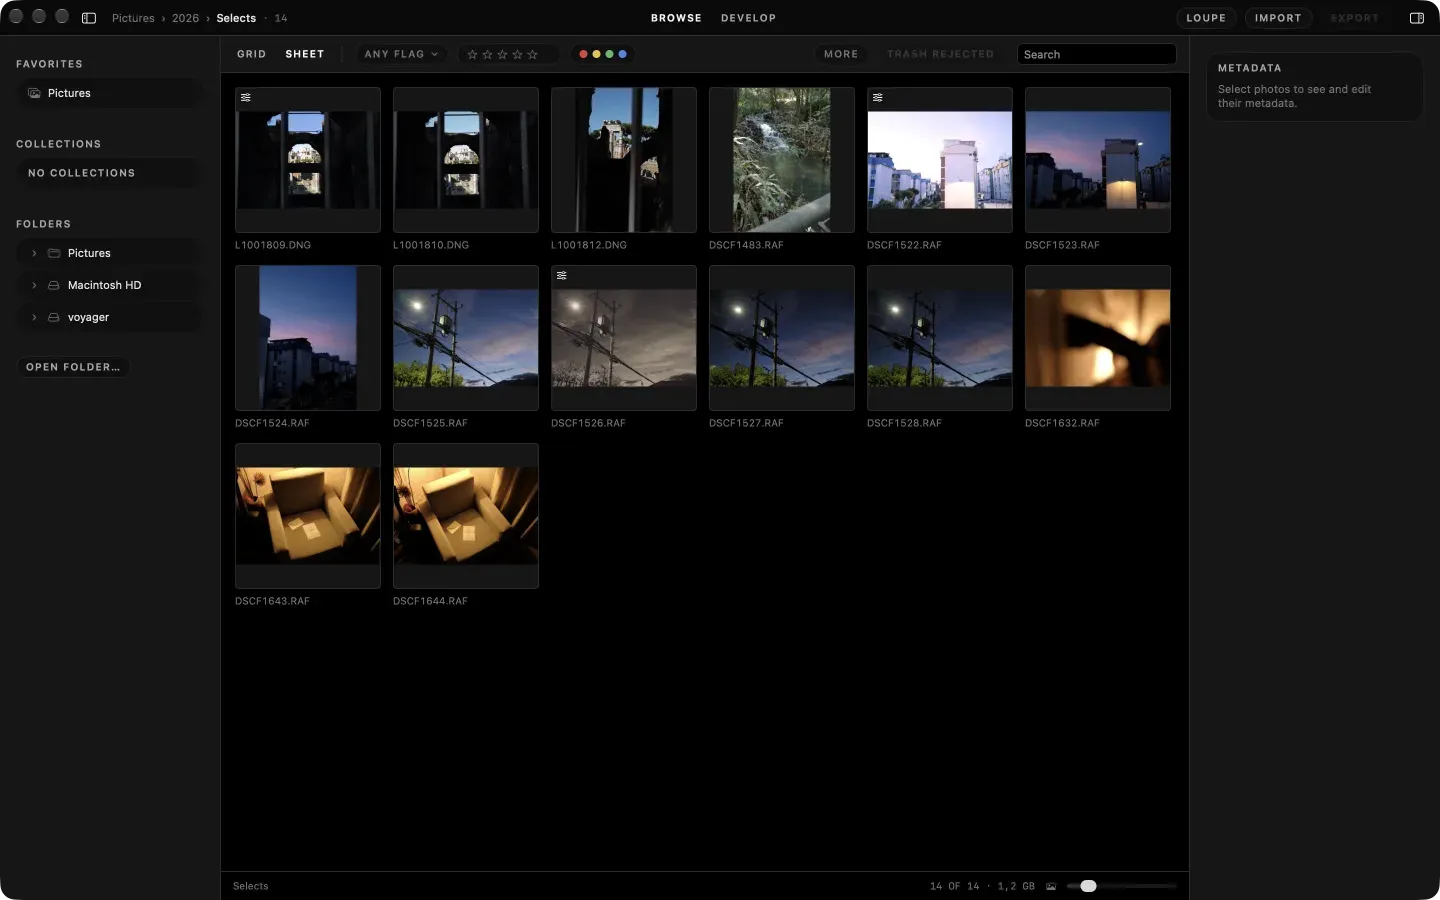Image resolution: width=1440 pixels, height=900 pixels.
Task: Go to 2026 folder in breadcrumb
Action: pos(185,18)
